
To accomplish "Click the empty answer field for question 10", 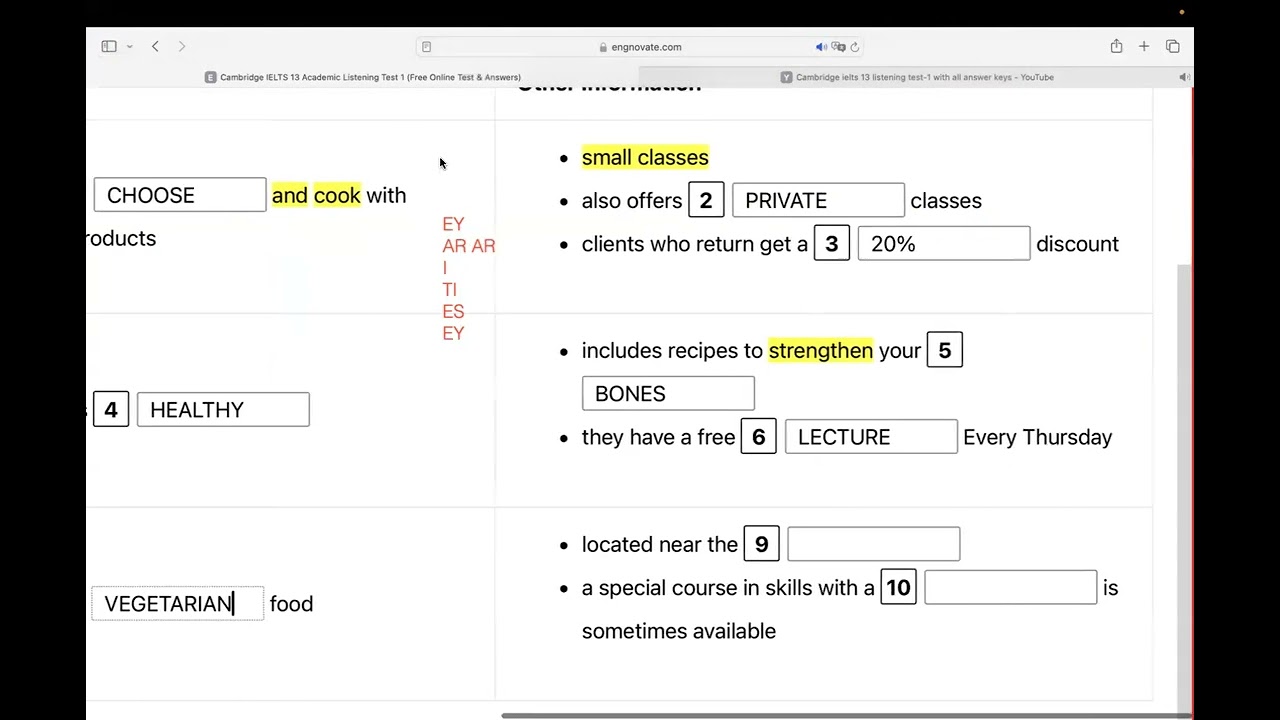I will pos(1011,587).
